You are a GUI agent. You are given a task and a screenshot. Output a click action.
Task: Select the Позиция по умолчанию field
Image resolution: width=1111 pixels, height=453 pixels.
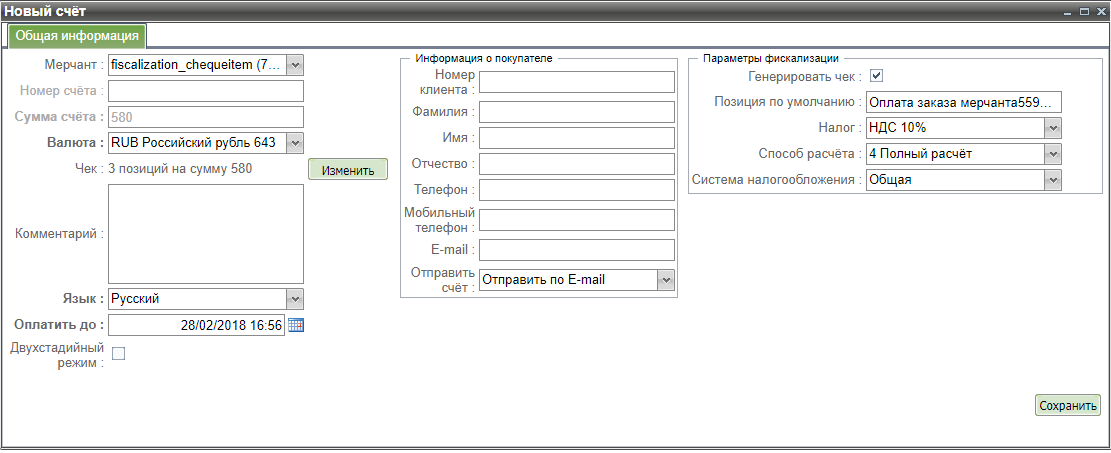963,102
